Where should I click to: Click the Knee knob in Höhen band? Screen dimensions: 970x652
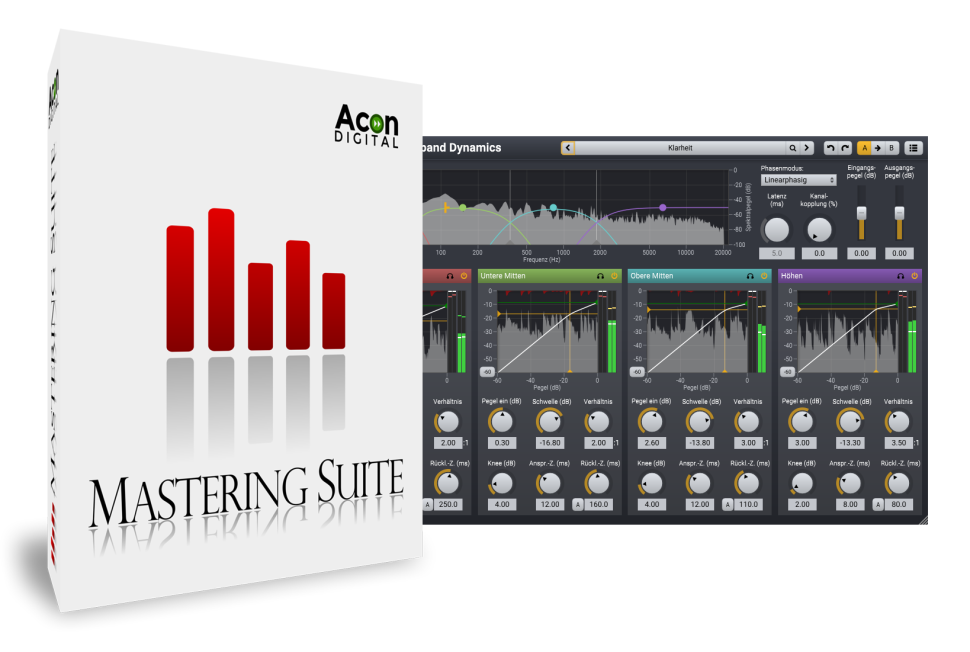click(x=802, y=484)
